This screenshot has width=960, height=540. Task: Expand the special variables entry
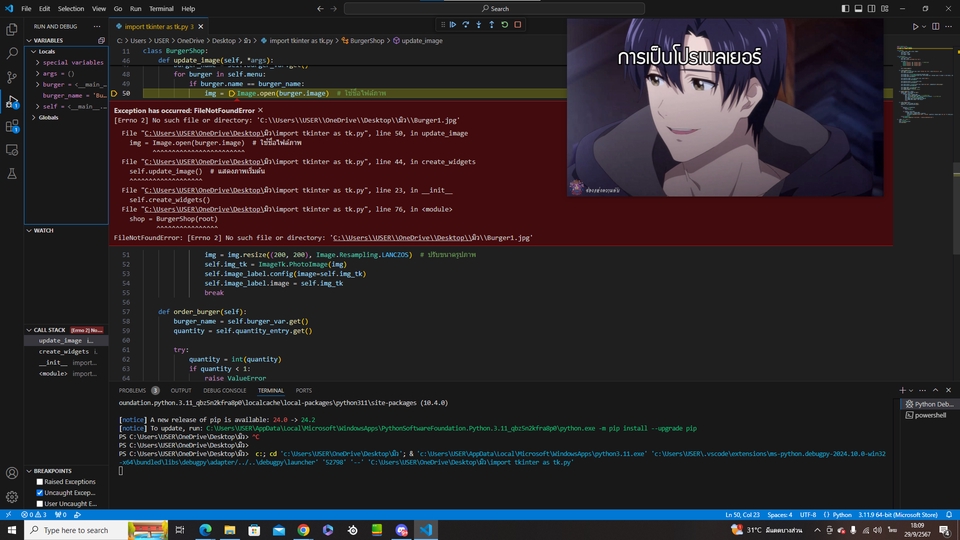(38, 62)
